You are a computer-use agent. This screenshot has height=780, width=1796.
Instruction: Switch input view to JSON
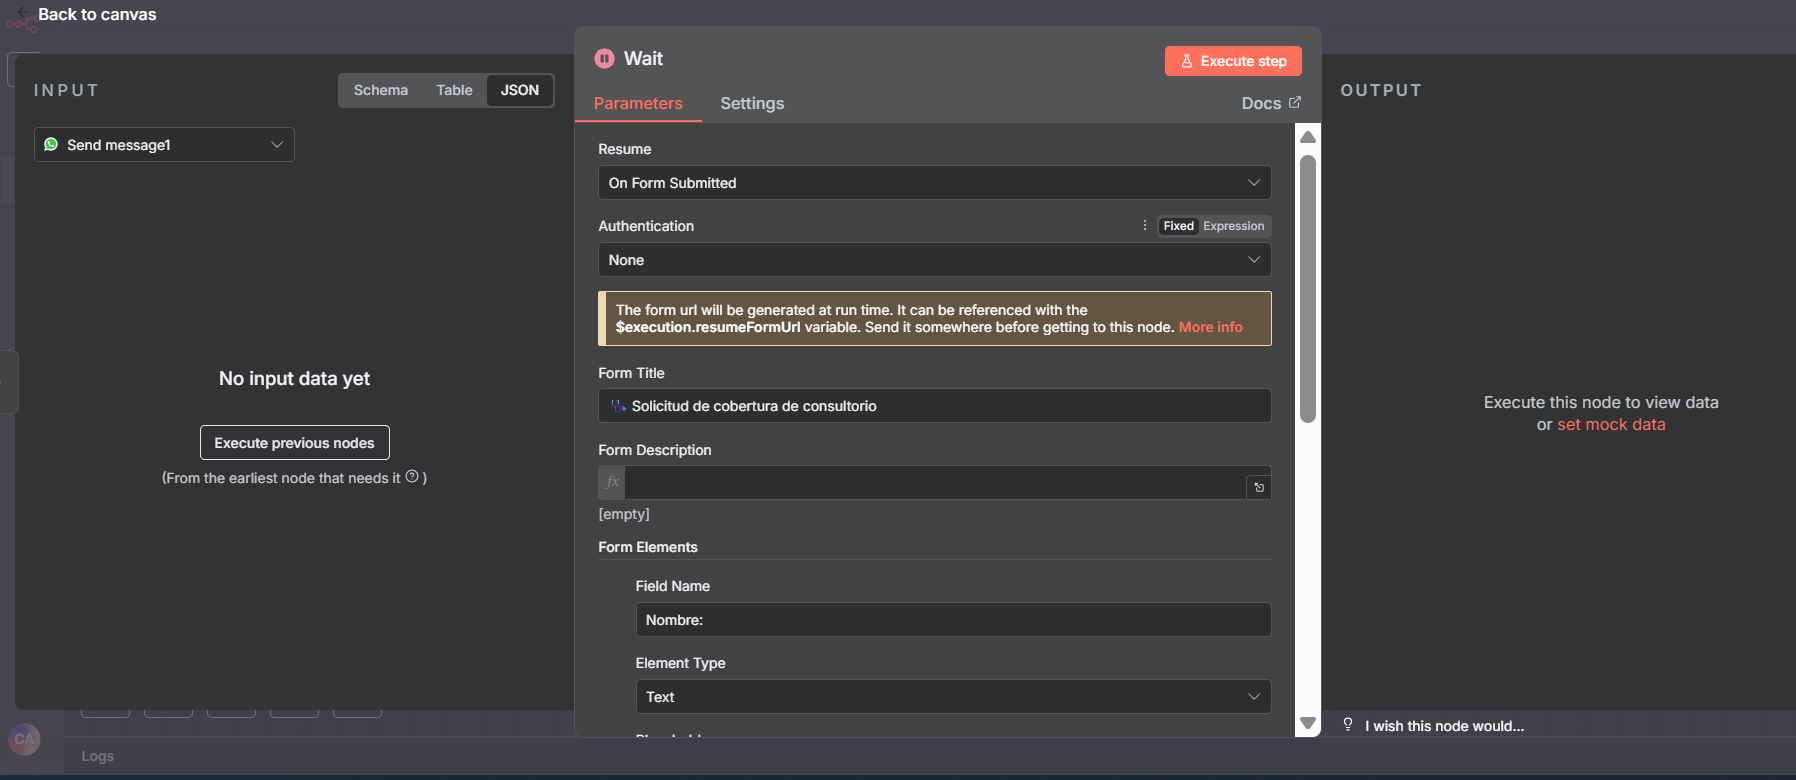click(519, 90)
